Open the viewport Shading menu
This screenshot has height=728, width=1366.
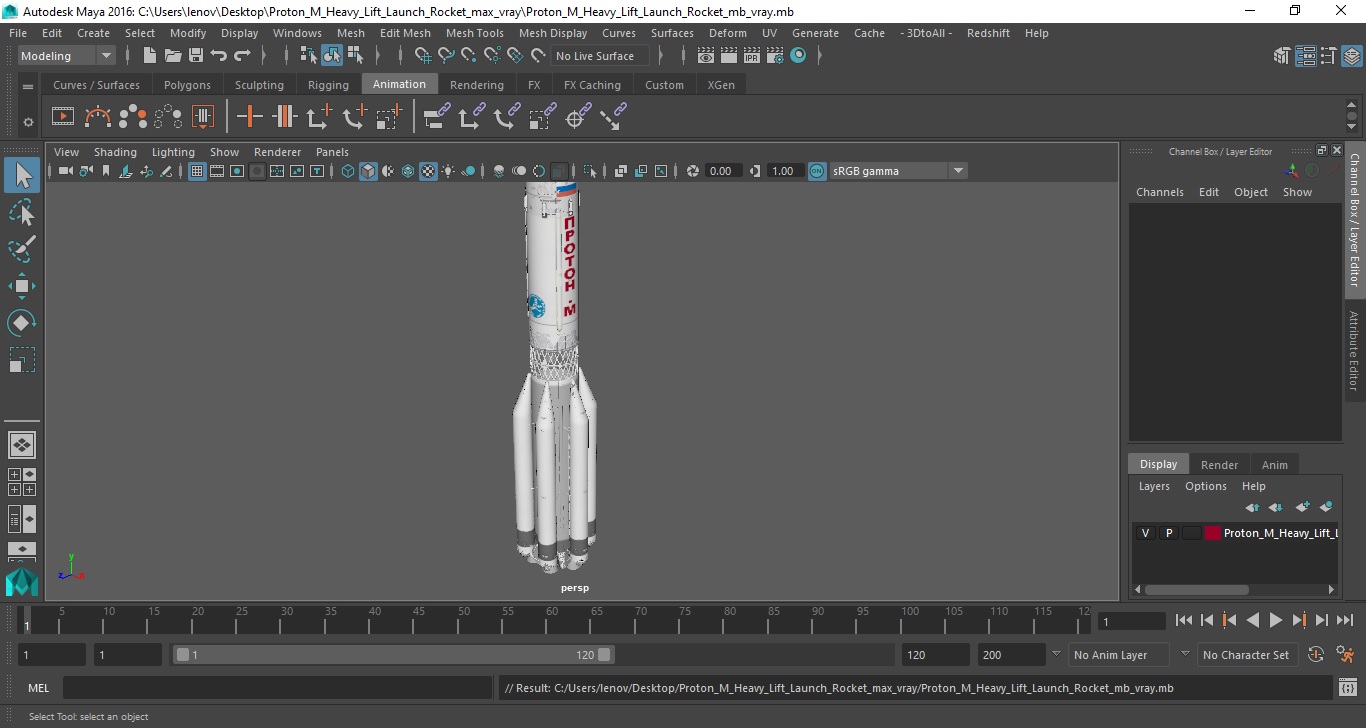pos(115,152)
